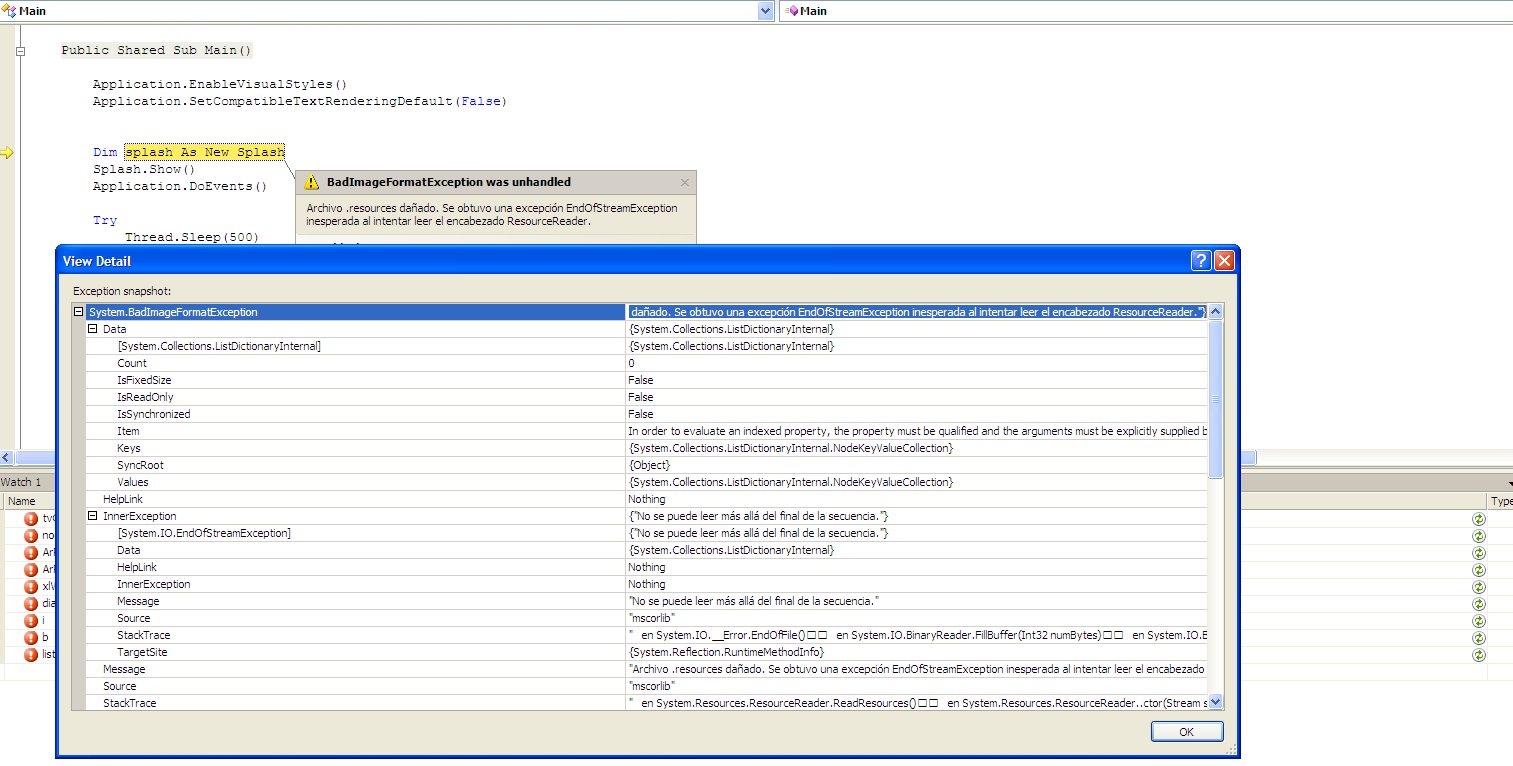Click the error icon of the no watch row

31,536
